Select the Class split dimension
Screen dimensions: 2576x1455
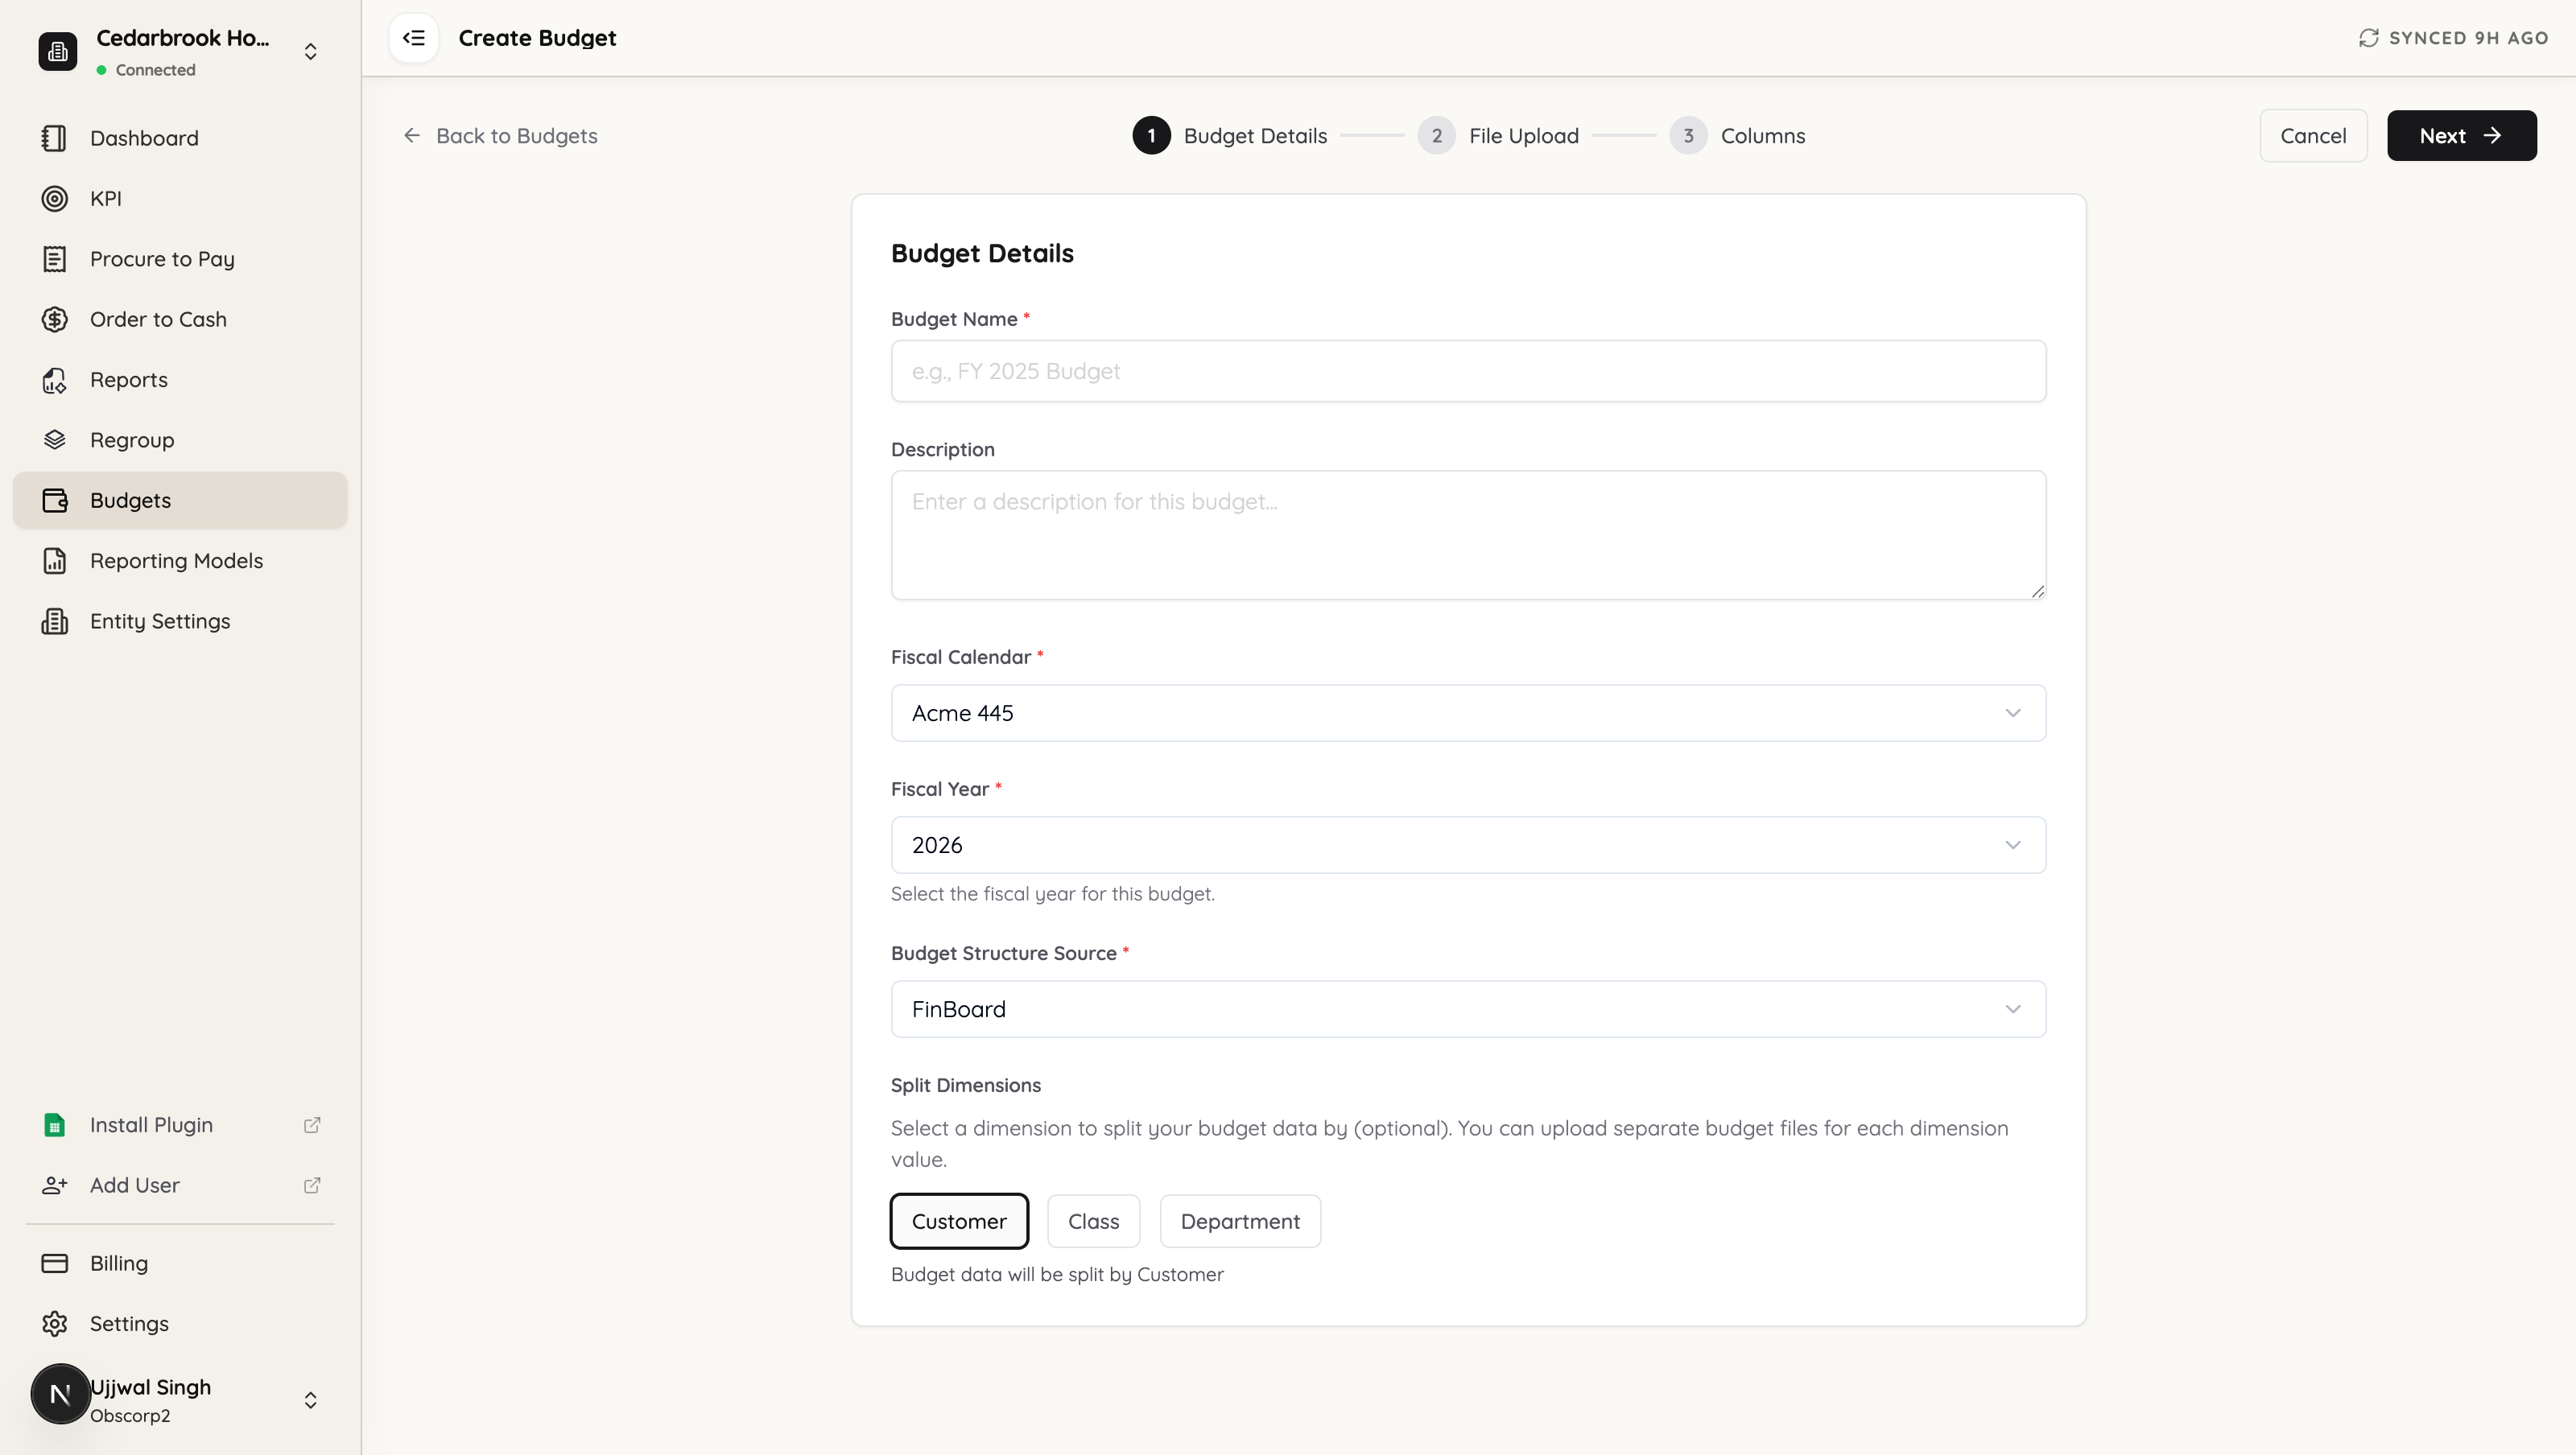1093,1221
